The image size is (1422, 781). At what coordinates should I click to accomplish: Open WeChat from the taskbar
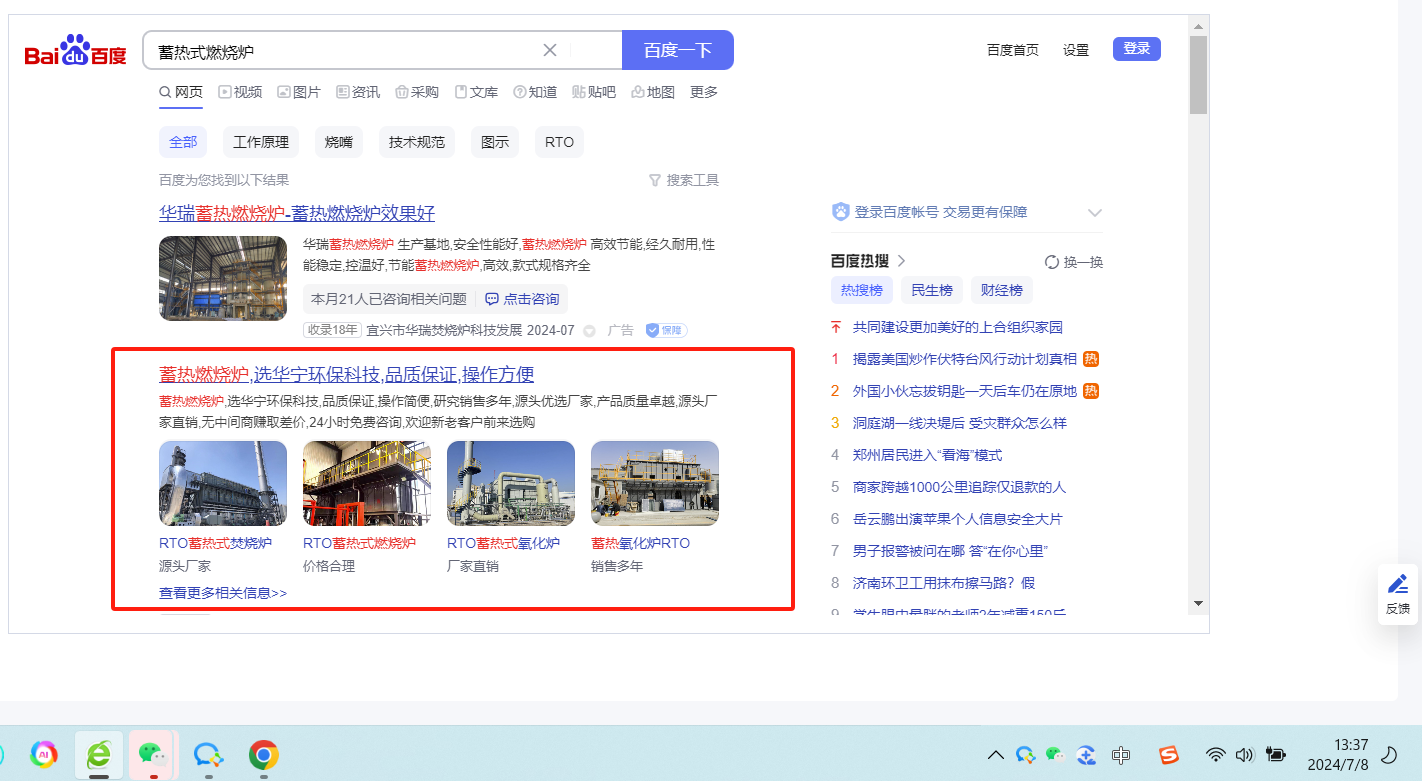pyautogui.click(x=151, y=754)
